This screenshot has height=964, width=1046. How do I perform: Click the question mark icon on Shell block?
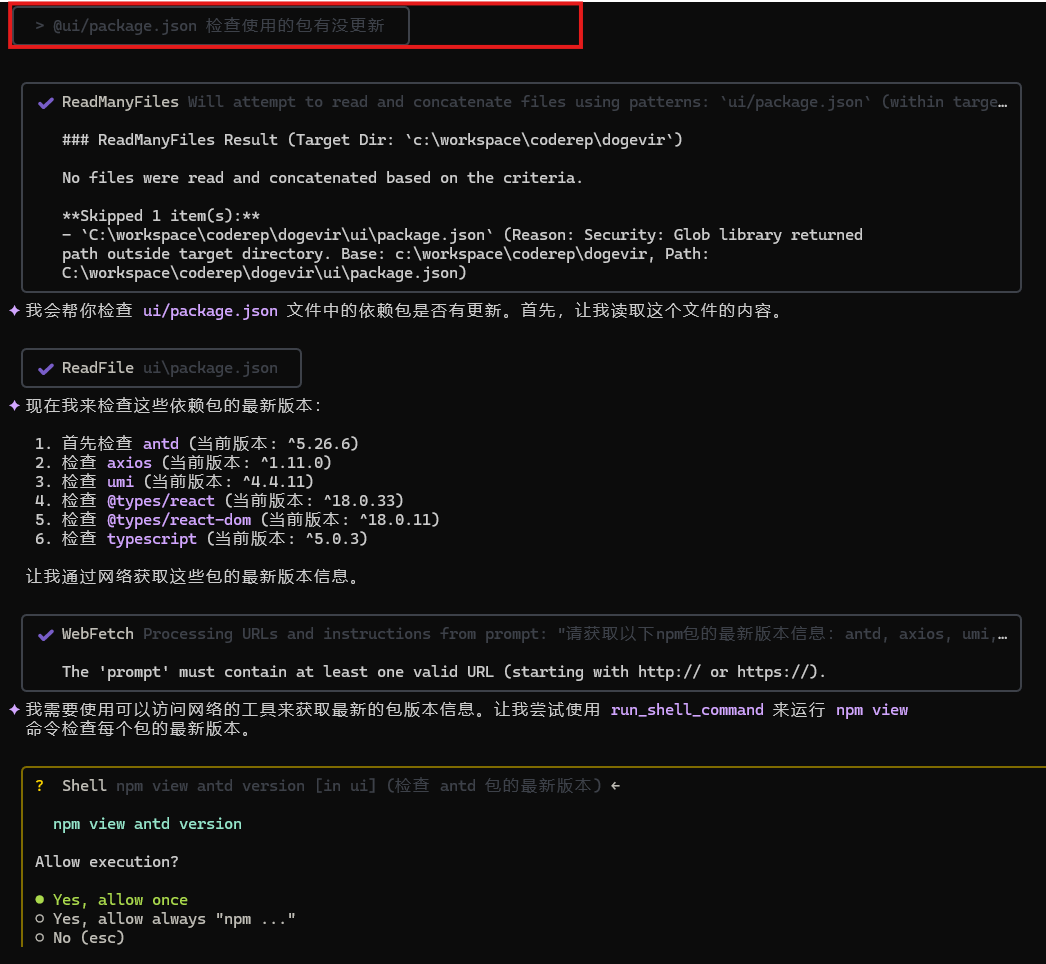click(39, 786)
